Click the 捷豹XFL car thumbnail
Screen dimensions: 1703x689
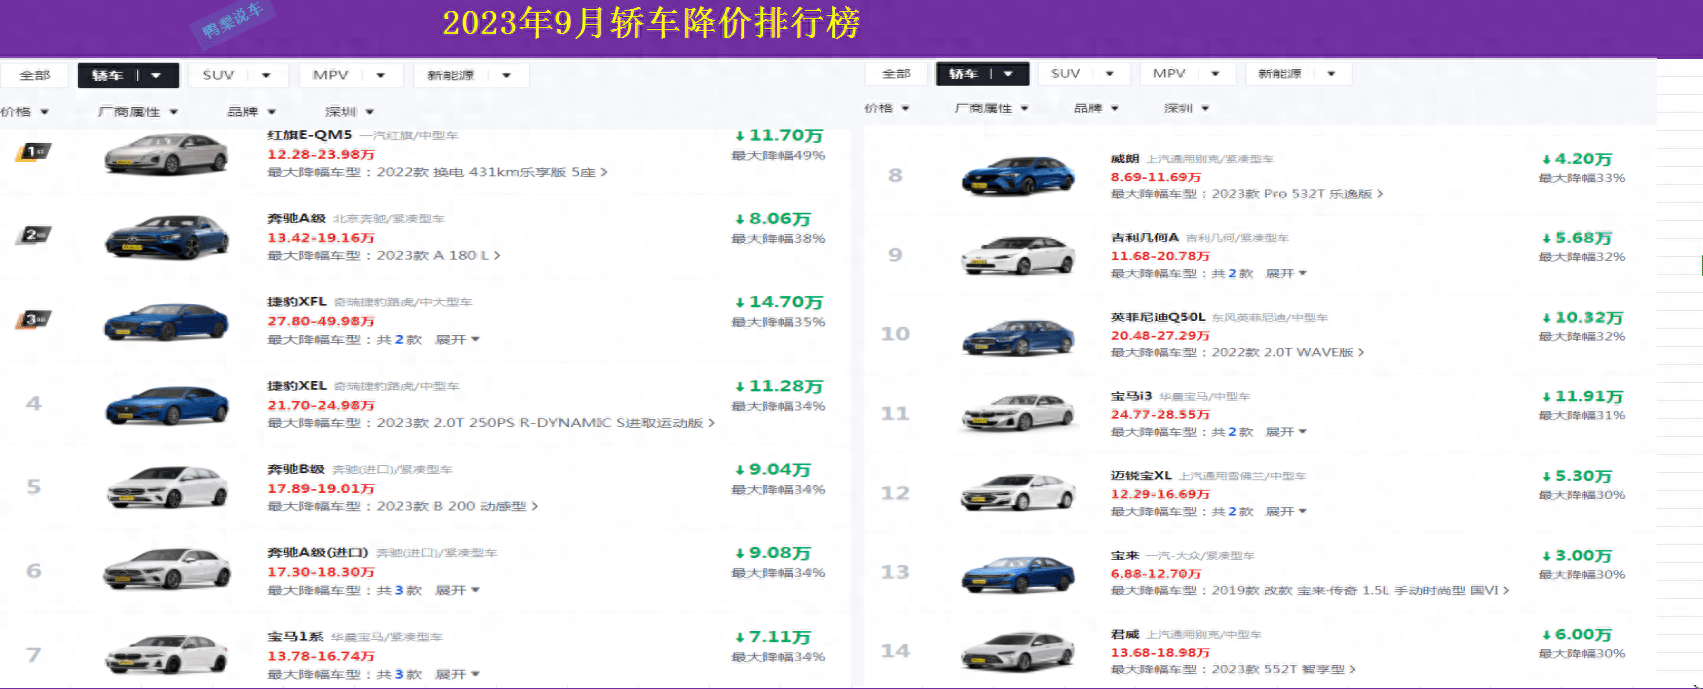(167, 321)
